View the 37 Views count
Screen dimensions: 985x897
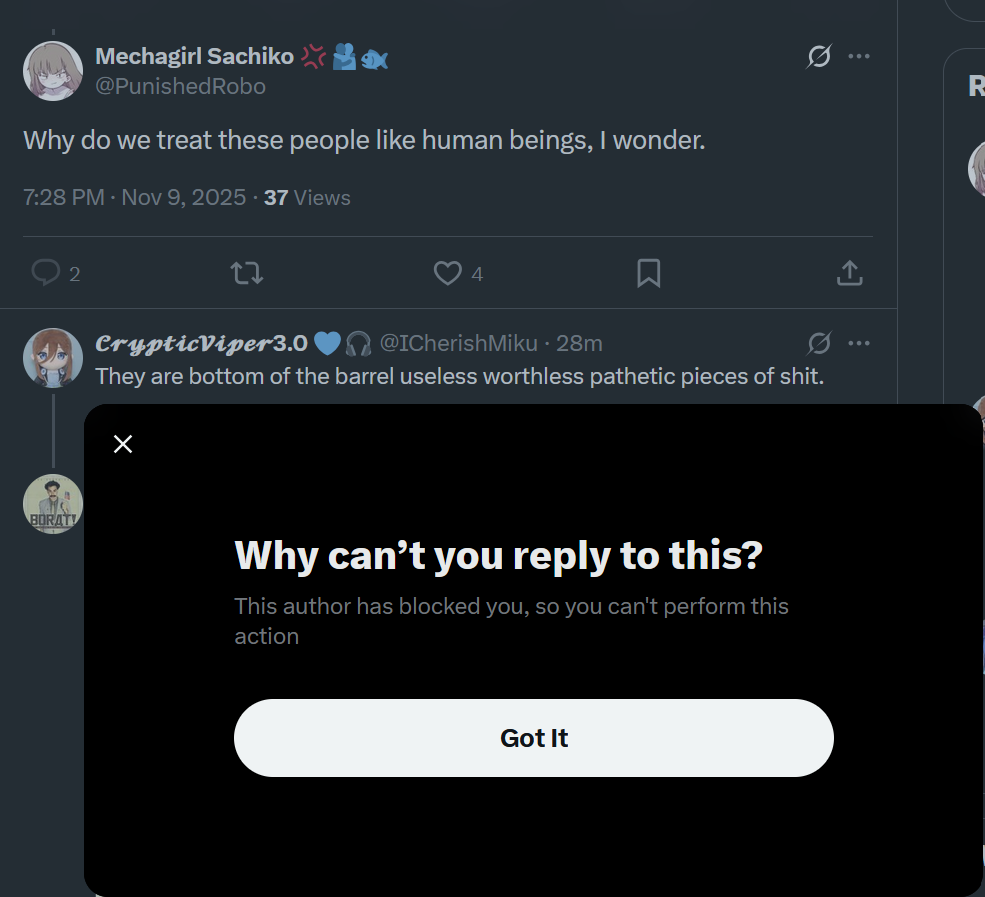(307, 197)
